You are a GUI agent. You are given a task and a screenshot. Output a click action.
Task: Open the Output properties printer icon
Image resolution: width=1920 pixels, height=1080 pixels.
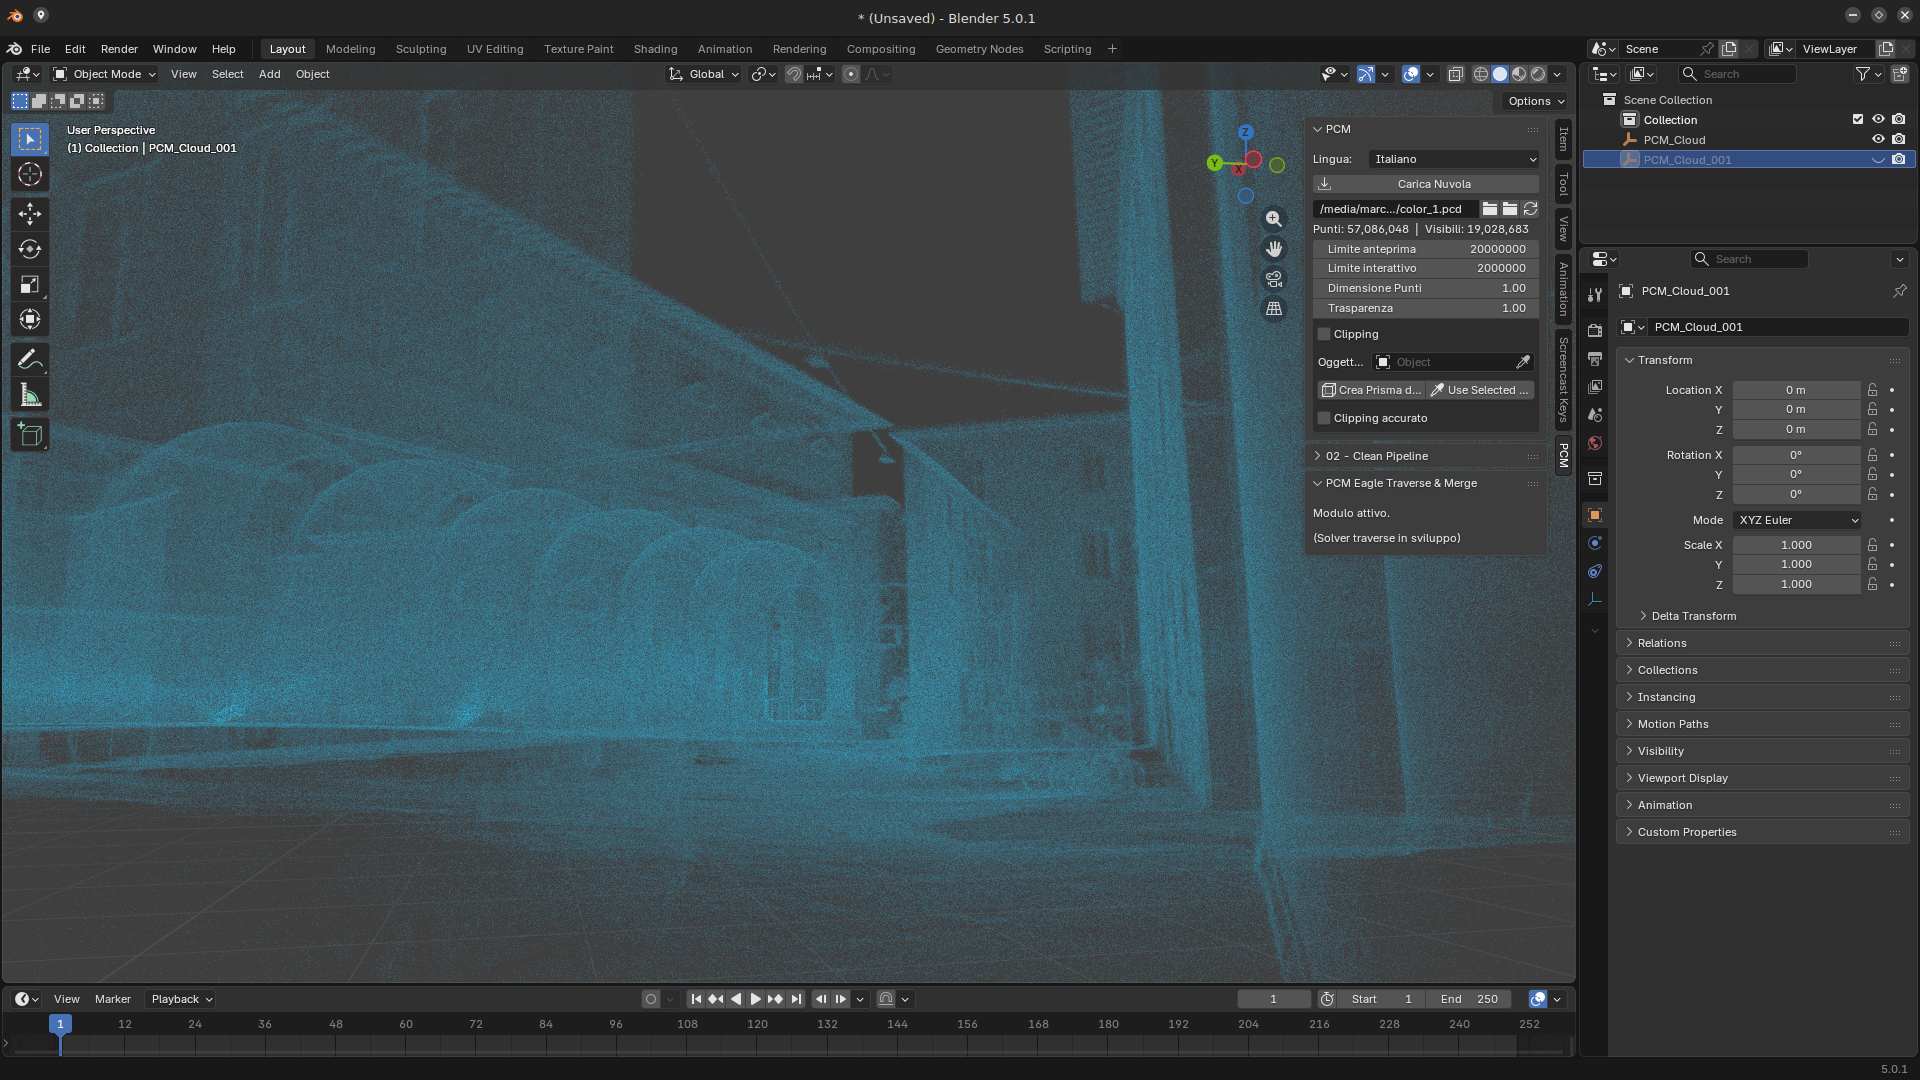click(1595, 359)
